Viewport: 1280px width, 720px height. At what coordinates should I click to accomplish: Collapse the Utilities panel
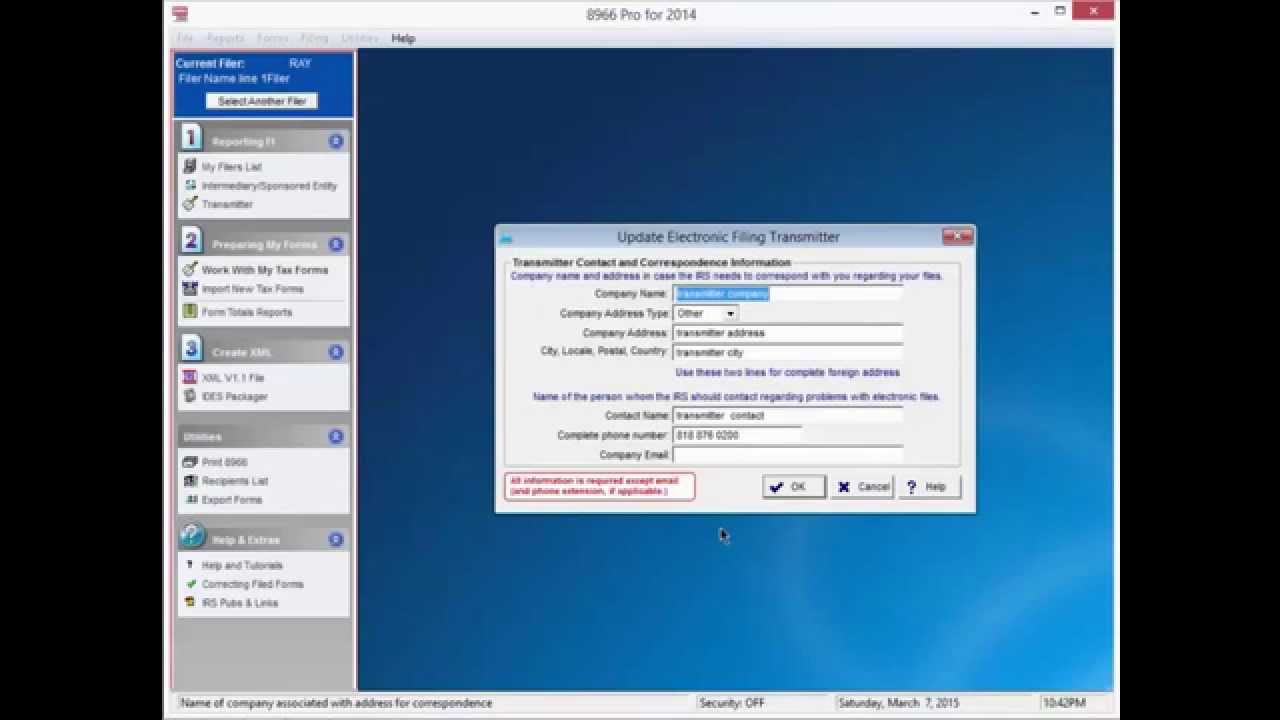[336, 436]
